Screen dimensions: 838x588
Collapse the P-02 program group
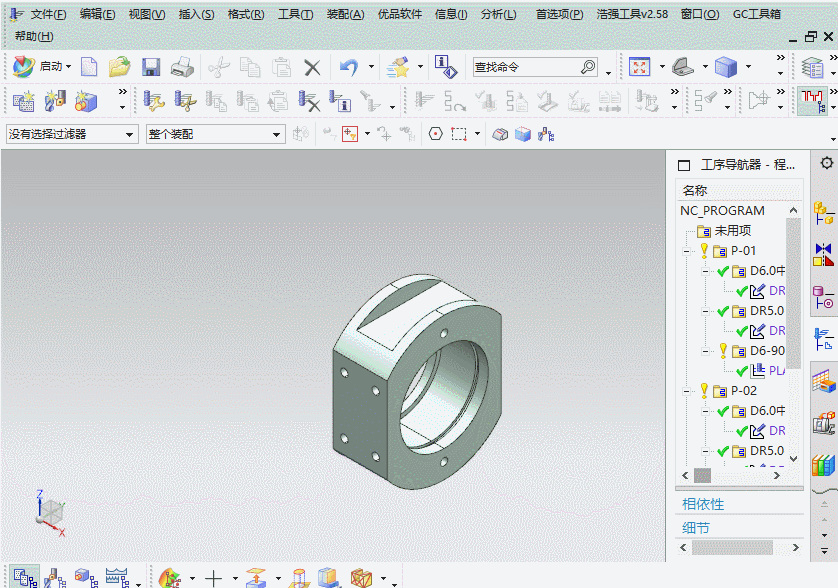(x=687, y=391)
